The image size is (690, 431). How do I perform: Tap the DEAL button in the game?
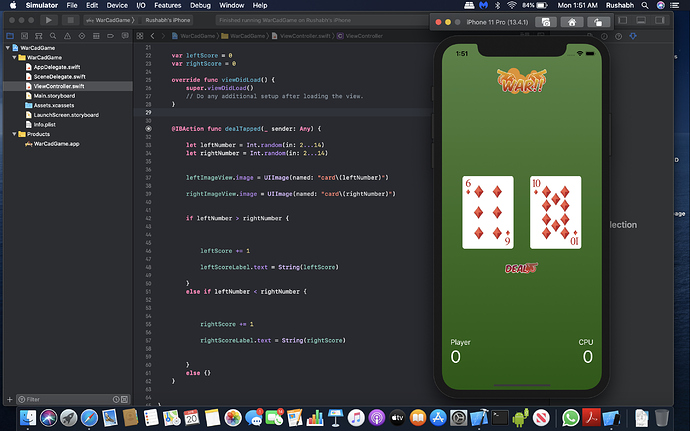pyautogui.click(x=520, y=268)
